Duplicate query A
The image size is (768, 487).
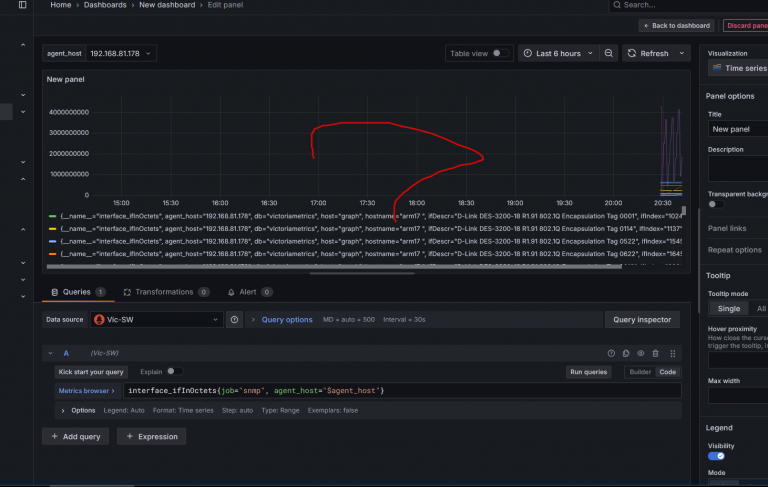click(x=626, y=353)
